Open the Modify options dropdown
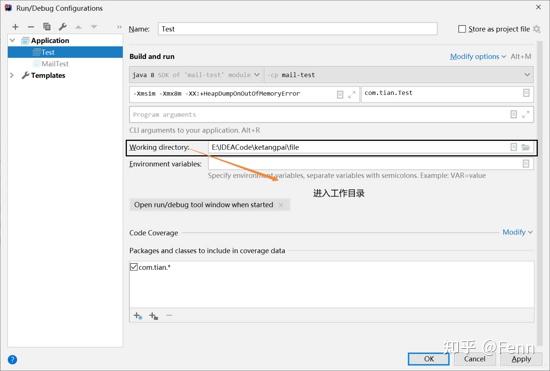 [478, 56]
